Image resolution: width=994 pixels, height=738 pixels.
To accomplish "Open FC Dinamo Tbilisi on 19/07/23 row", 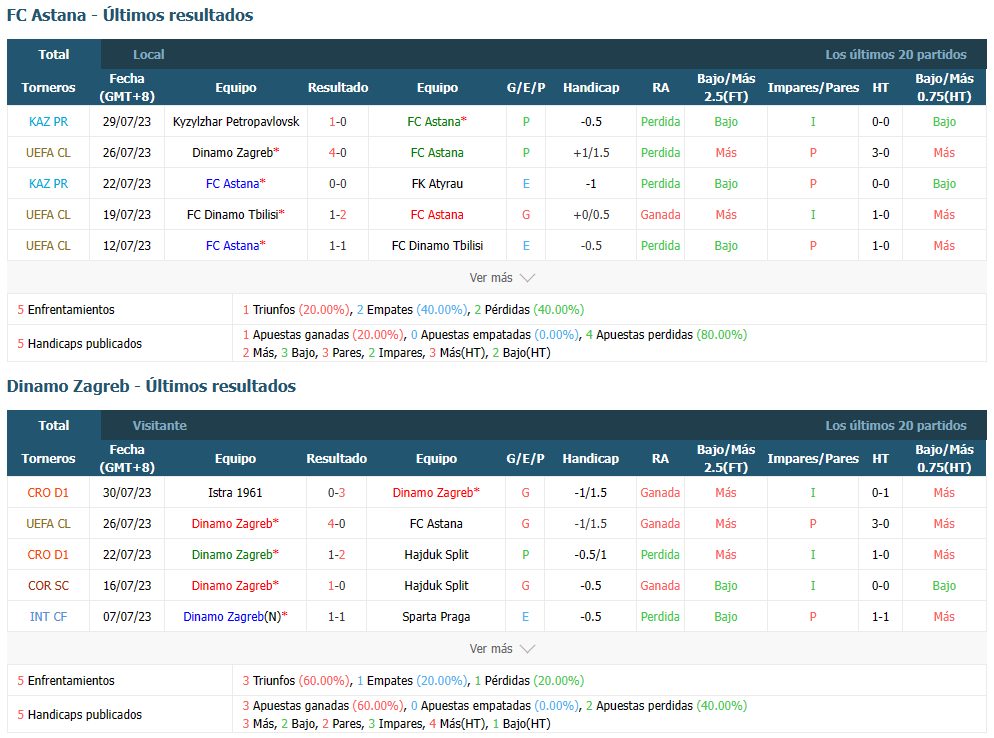I will pyautogui.click(x=235, y=215).
